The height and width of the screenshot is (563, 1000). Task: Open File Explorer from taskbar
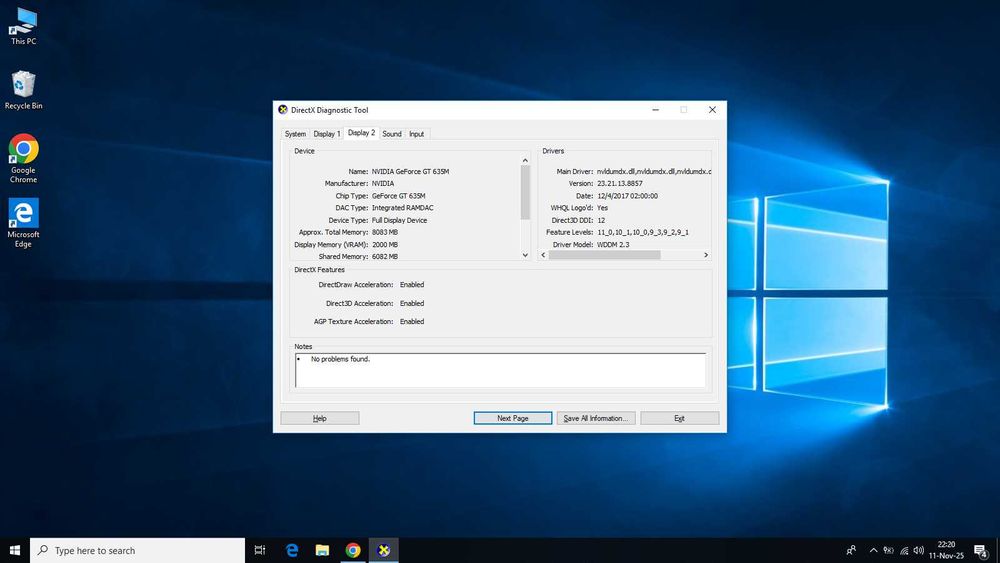pos(322,550)
